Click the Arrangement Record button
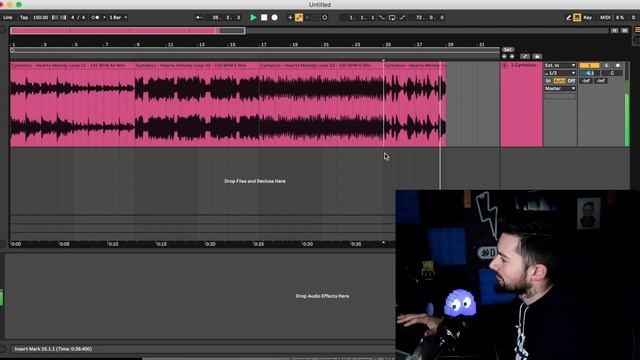This screenshot has width=640, height=360. click(x=275, y=18)
